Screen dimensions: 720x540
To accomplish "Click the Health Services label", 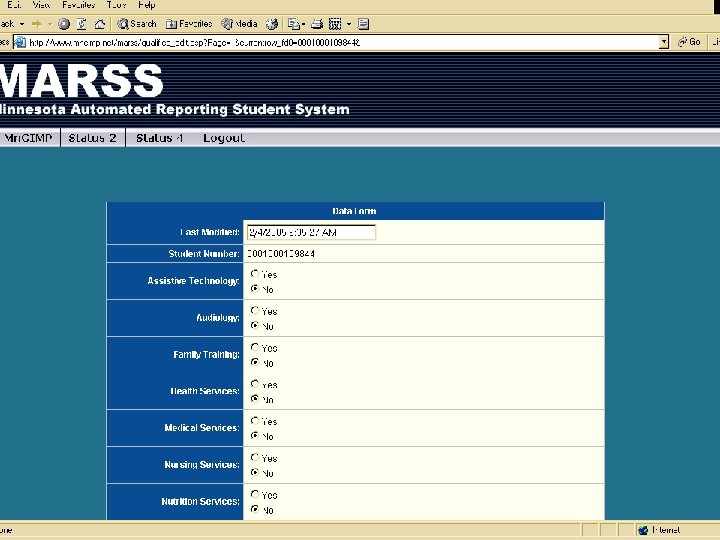I will (205, 391).
